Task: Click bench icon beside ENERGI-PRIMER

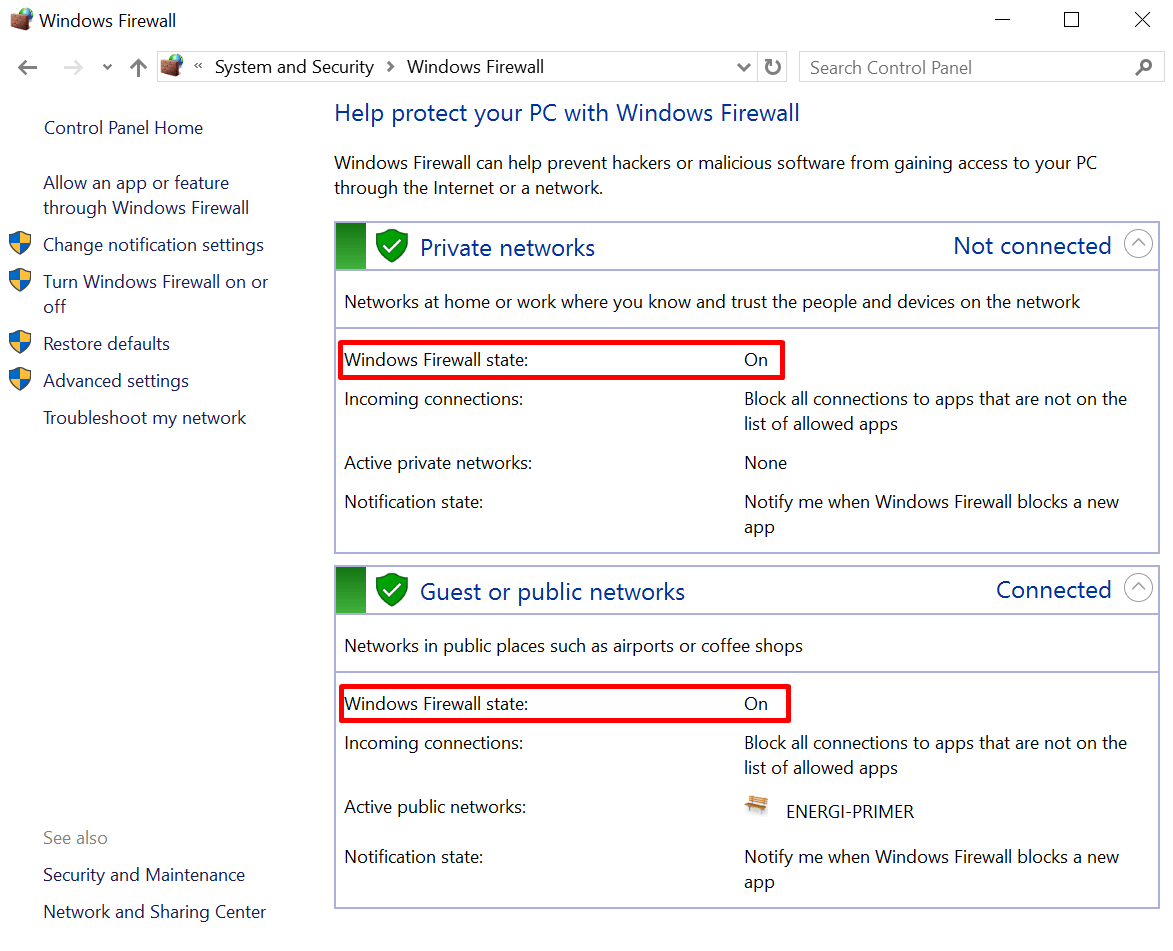Action: pyautogui.click(x=756, y=805)
